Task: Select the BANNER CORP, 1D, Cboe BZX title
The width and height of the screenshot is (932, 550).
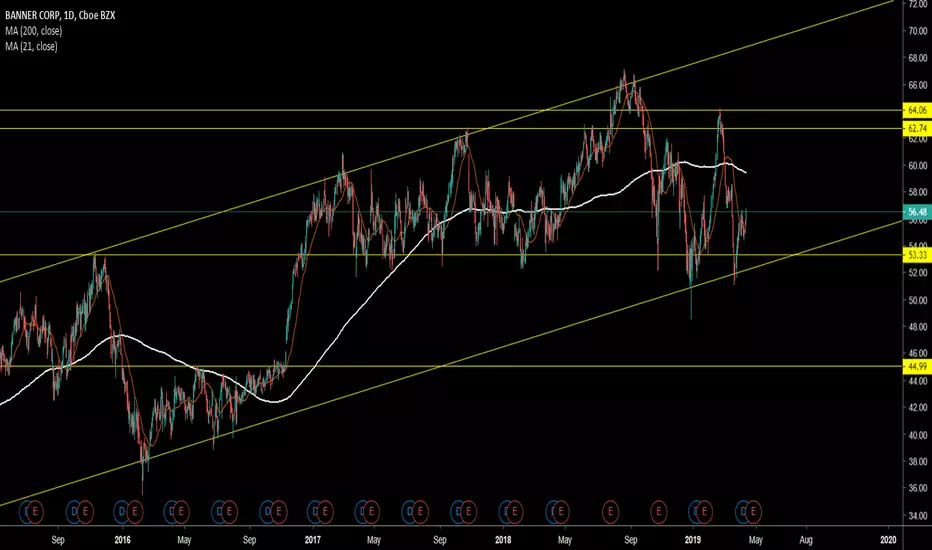Action: tap(60, 15)
